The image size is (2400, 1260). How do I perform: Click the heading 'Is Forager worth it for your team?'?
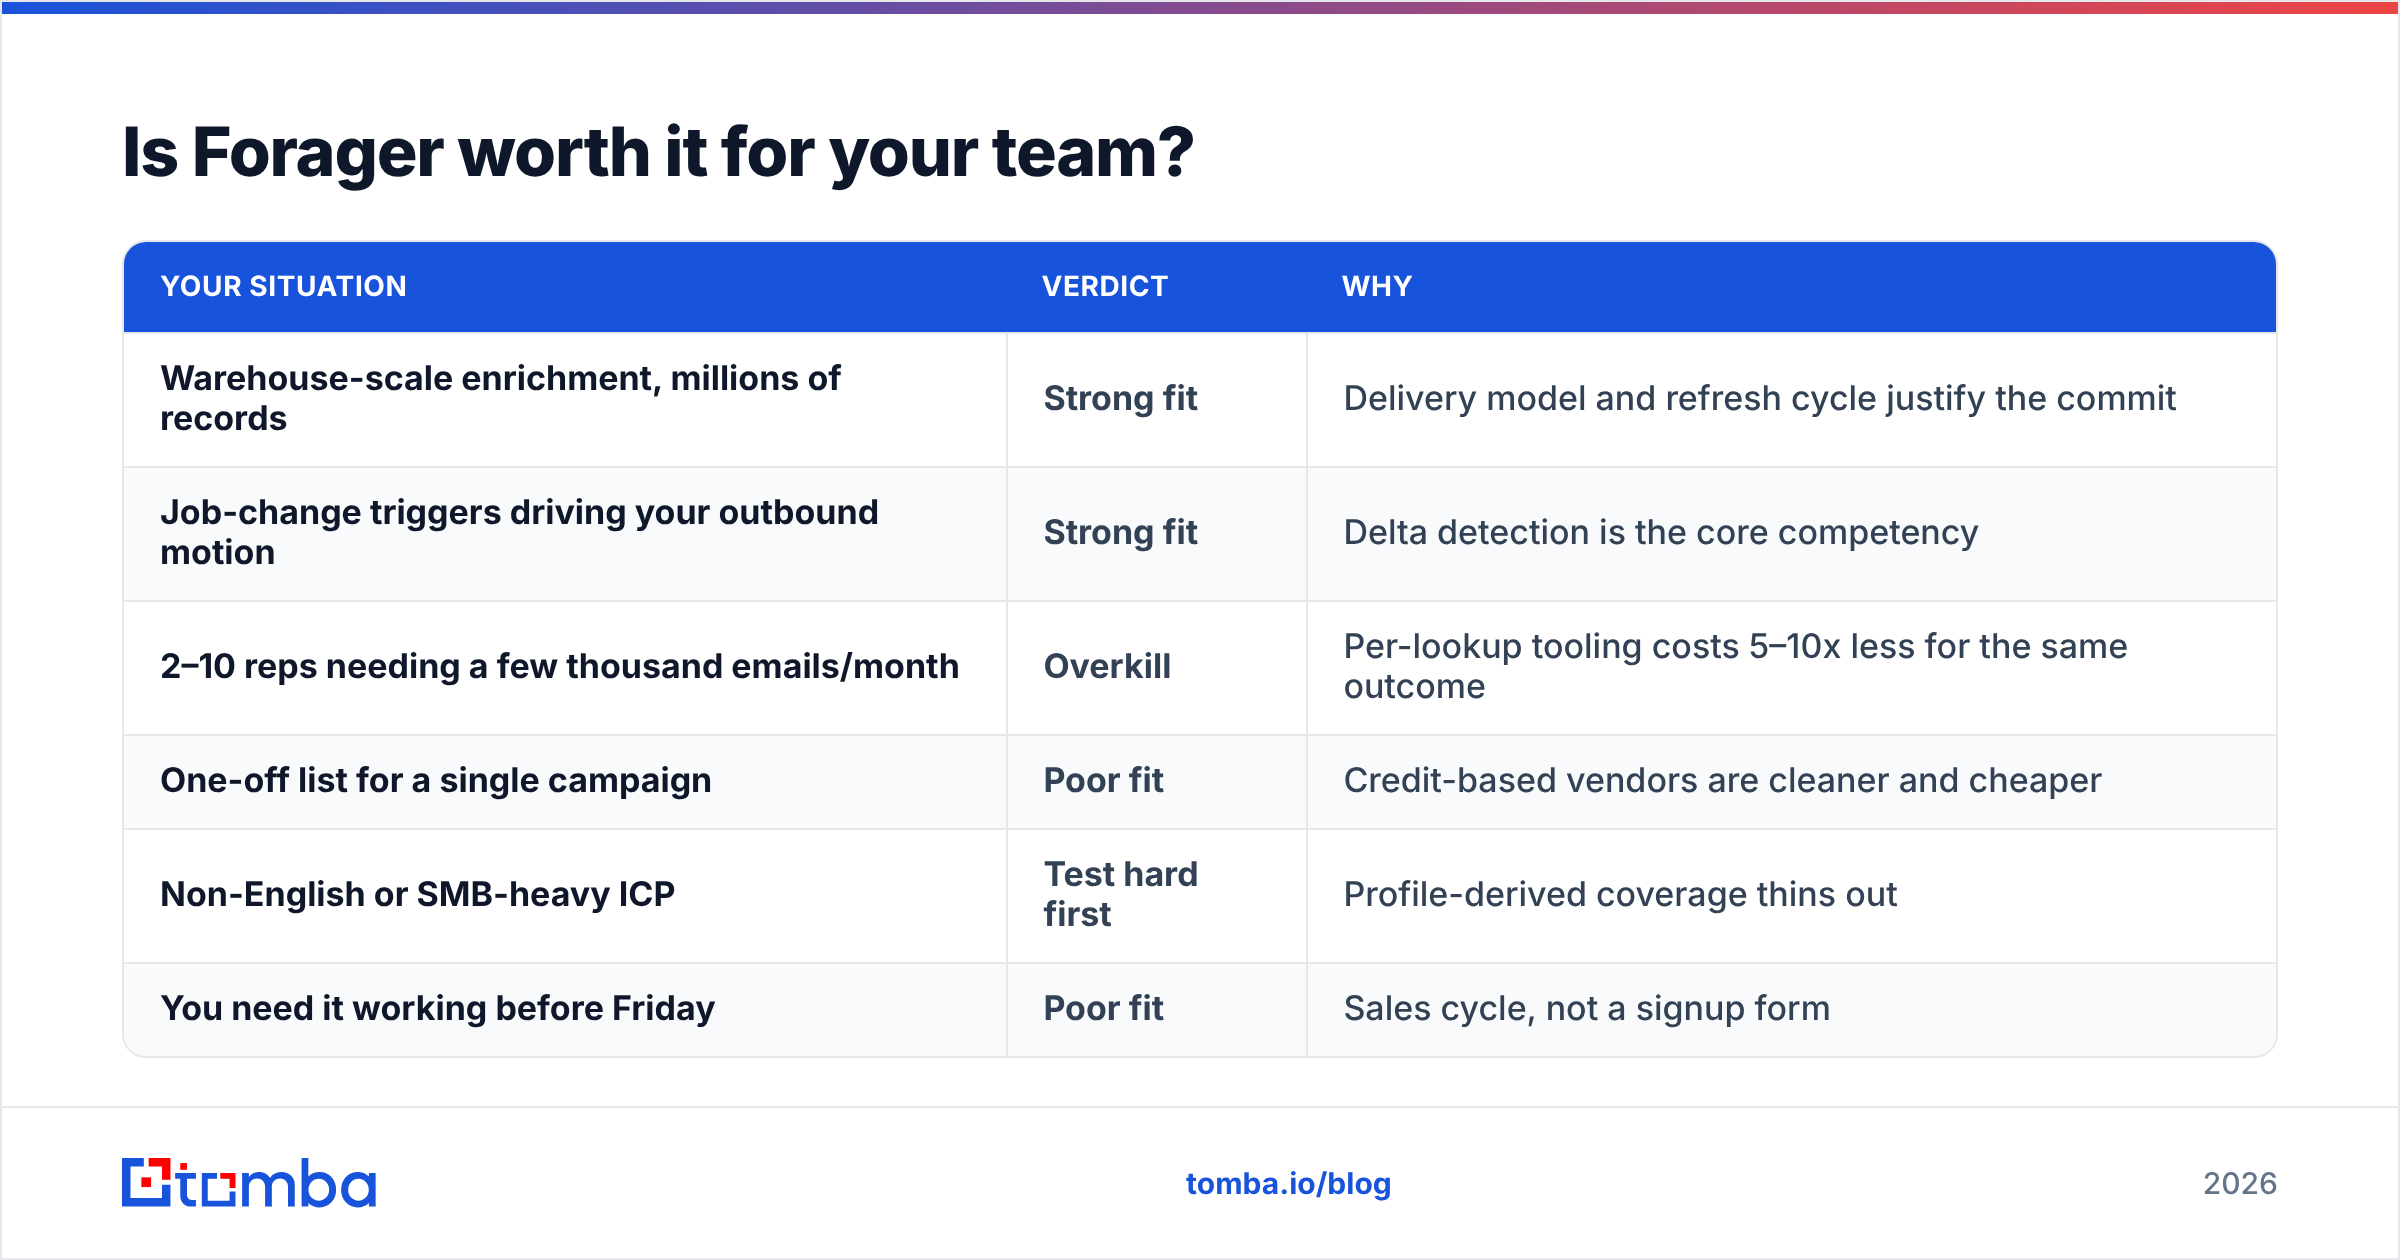(x=658, y=153)
